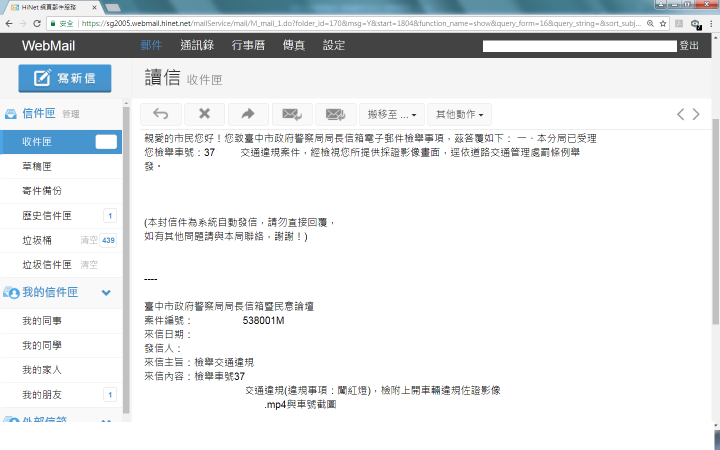Click the page's main vertical scrollbar

click(716, 220)
